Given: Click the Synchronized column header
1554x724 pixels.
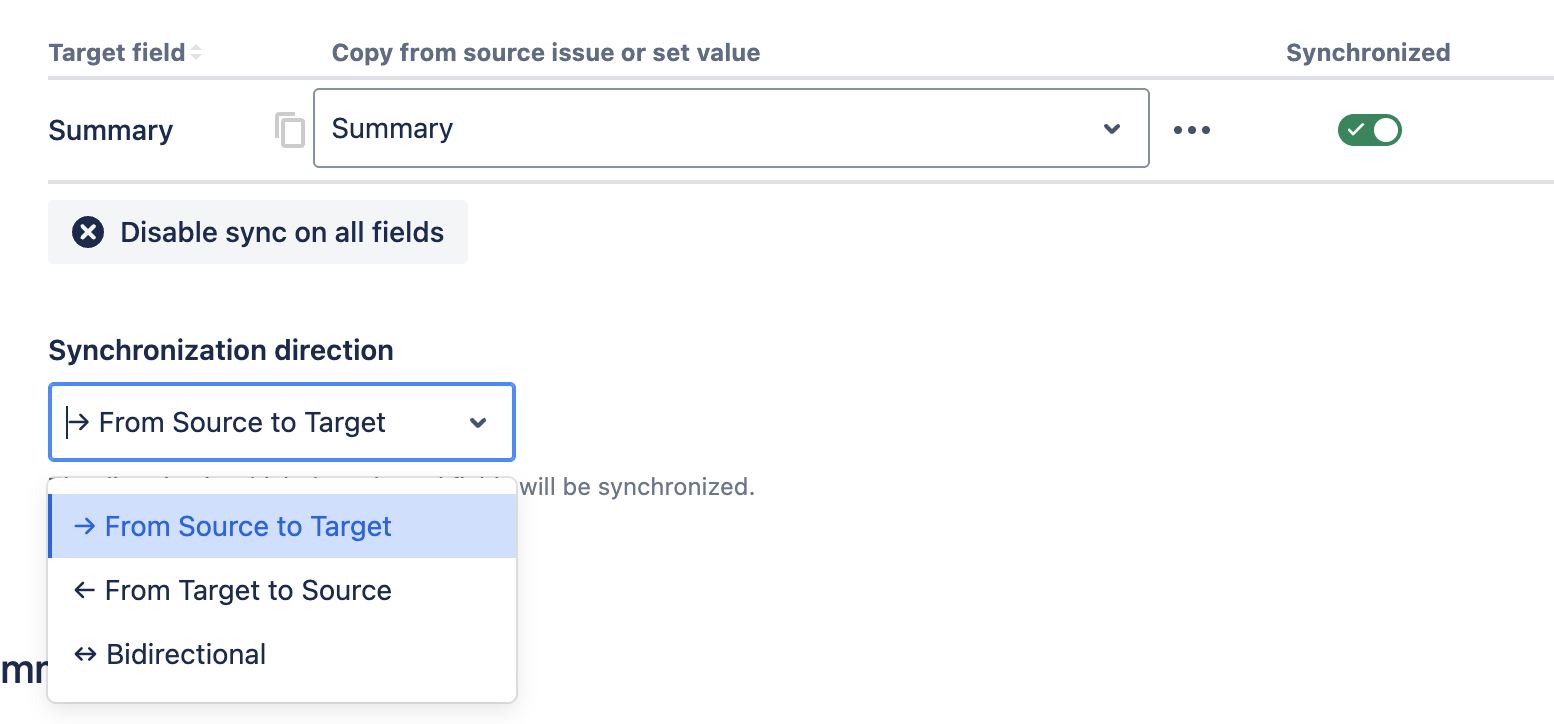Looking at the screenshot, I should [1367, 53].
